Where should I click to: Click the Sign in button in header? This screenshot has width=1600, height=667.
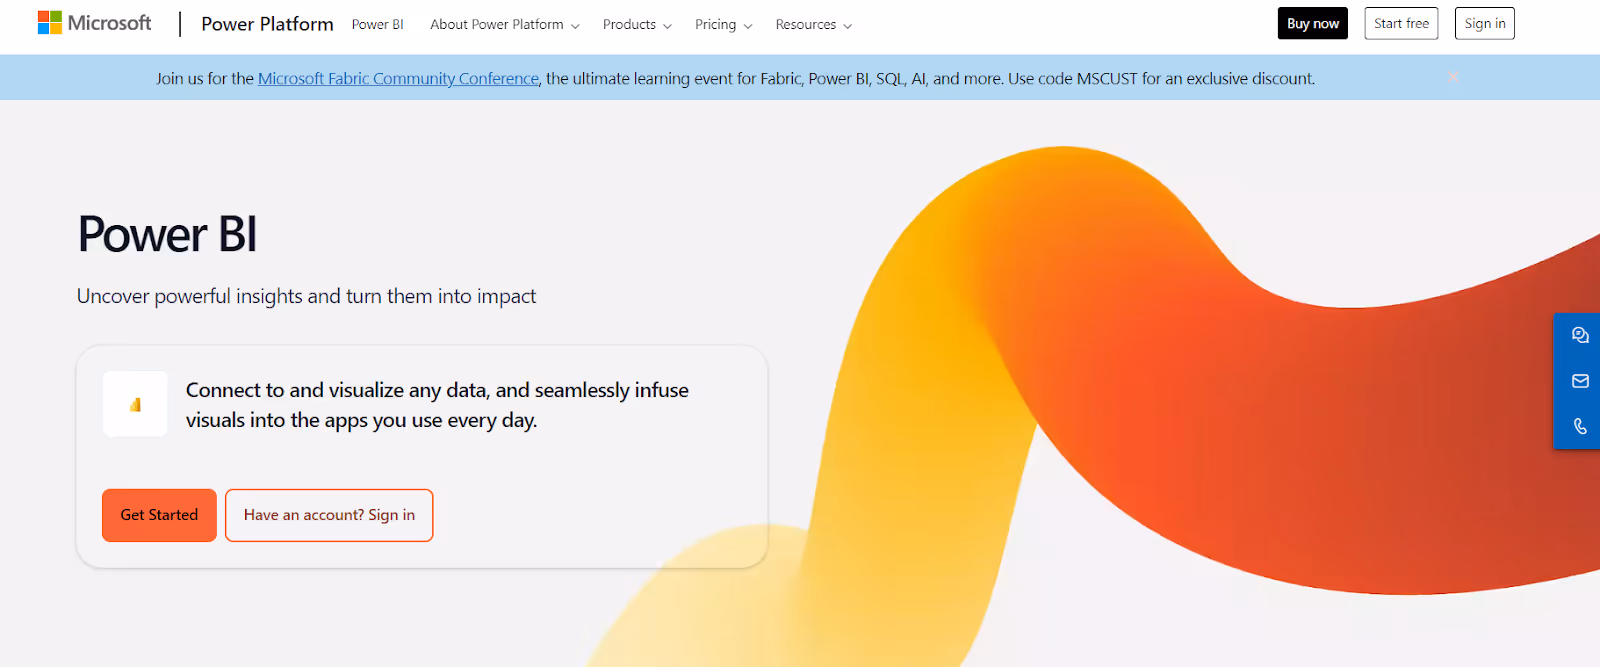[x=1484, y=23]
